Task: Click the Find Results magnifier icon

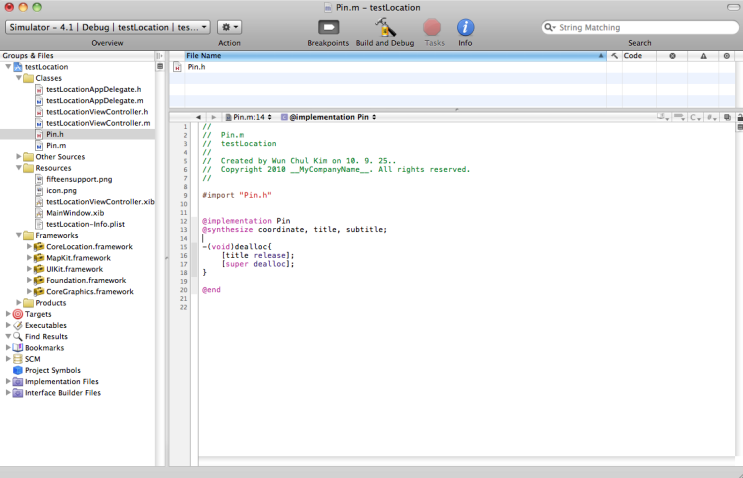Action: 18,336
